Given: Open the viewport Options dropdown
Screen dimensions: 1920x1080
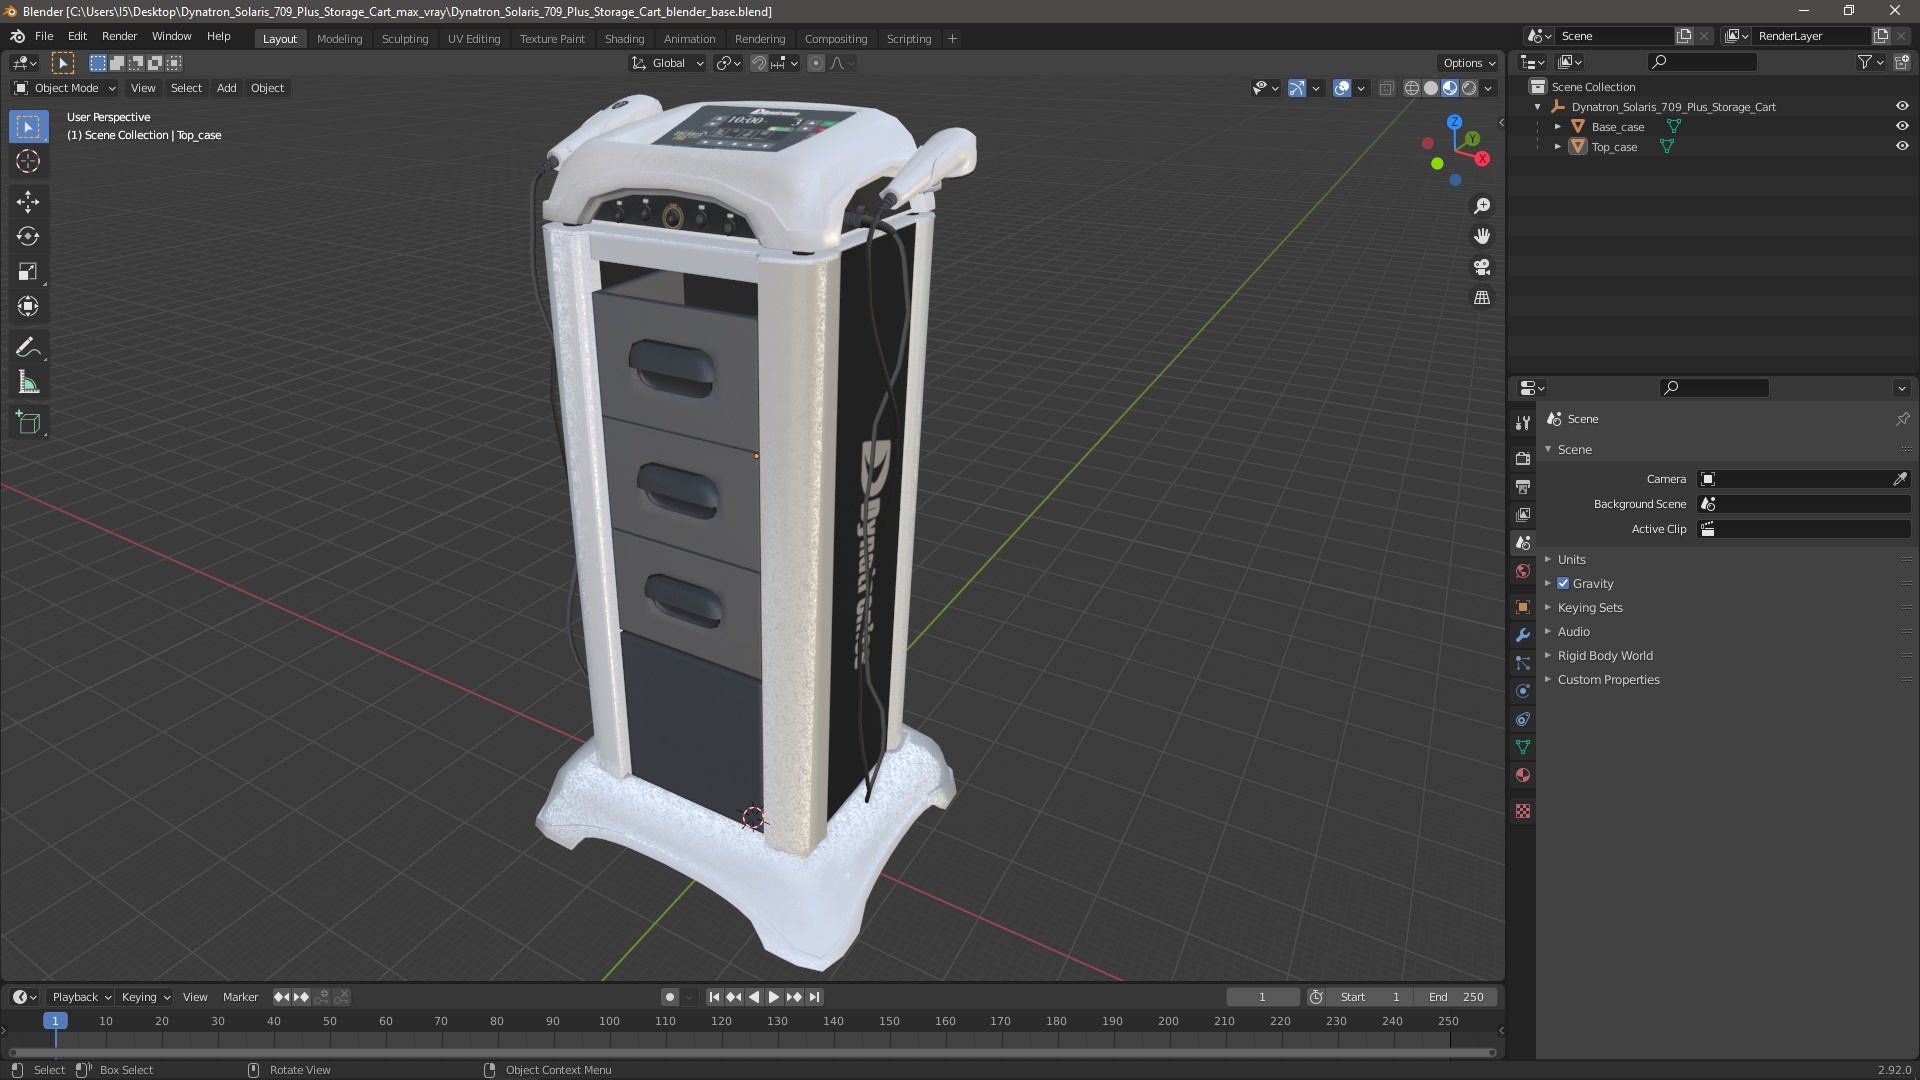Looking at the screenshot, I should [1469, 63].
